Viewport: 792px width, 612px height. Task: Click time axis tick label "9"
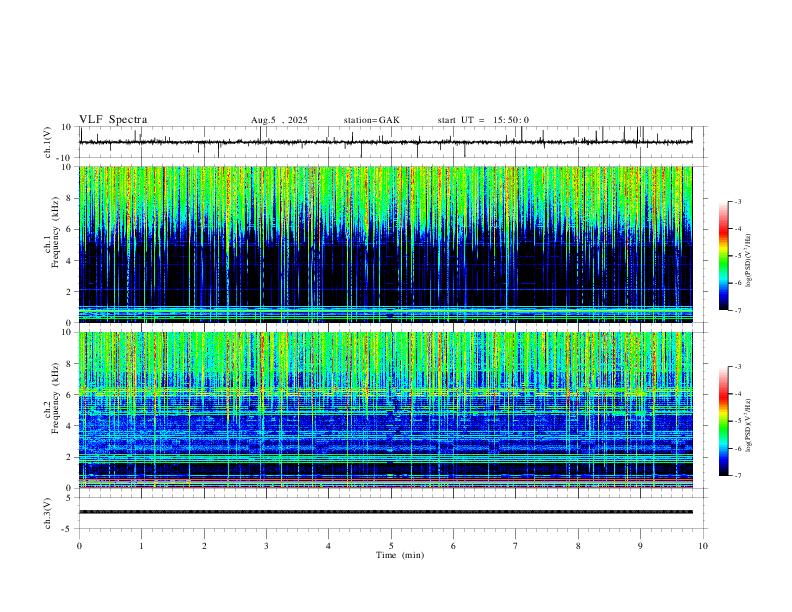pyautogui.click(x=640, y=546)
